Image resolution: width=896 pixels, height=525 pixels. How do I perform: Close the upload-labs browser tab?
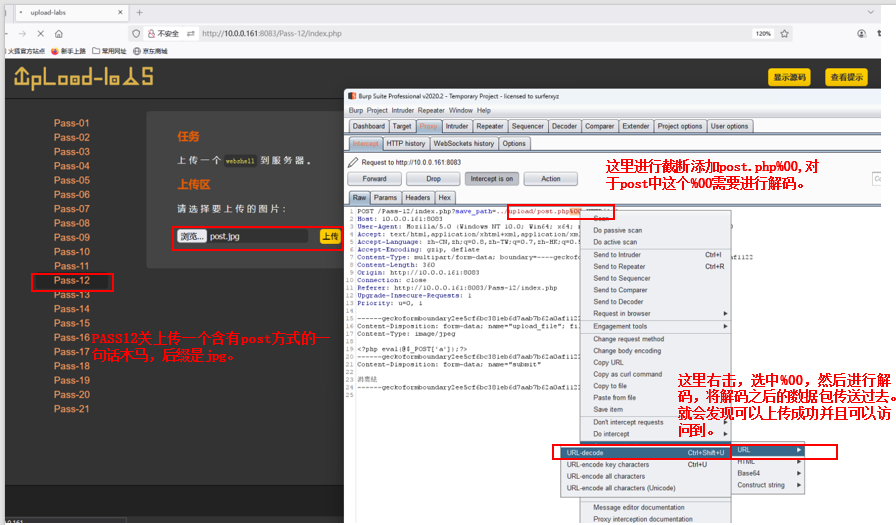pos(120,12)
